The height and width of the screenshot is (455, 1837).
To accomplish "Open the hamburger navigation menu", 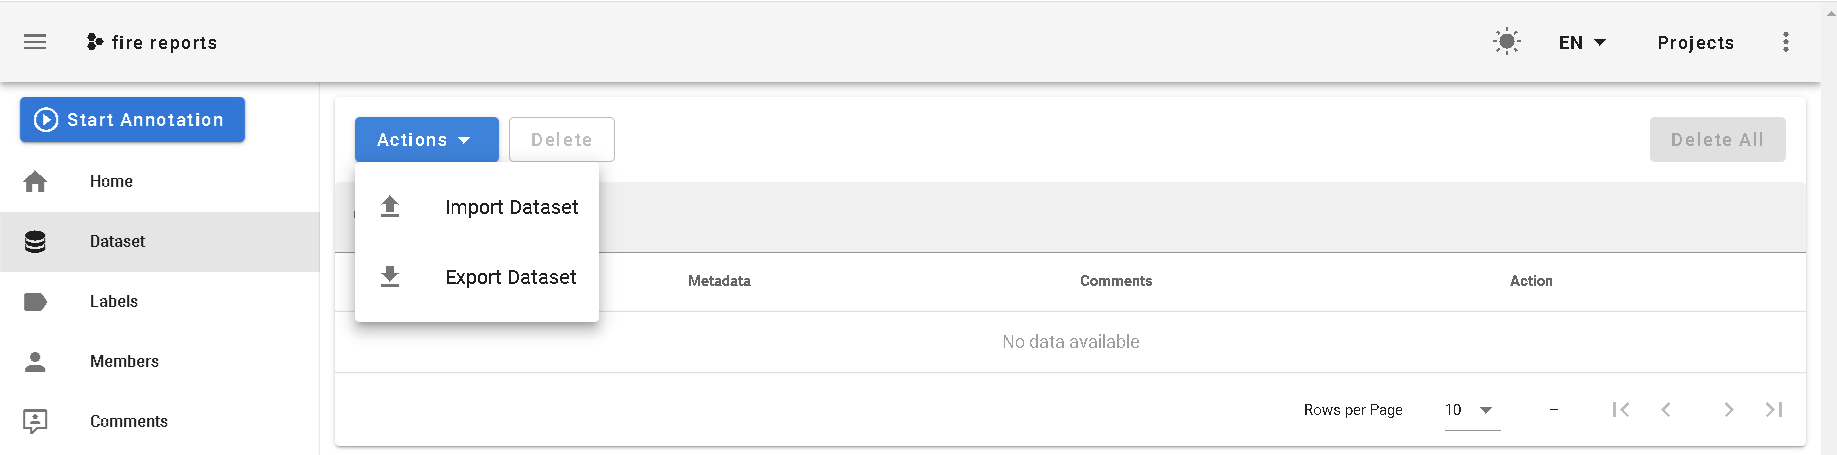I will (x=35, y=42).
